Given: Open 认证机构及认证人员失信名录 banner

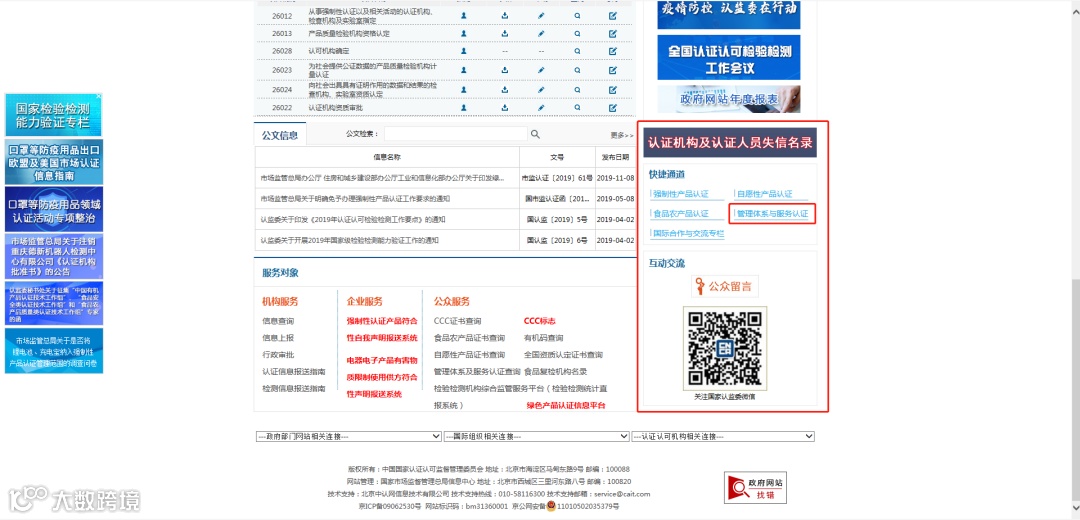Looking at the screenshot, I should (731, 143).
